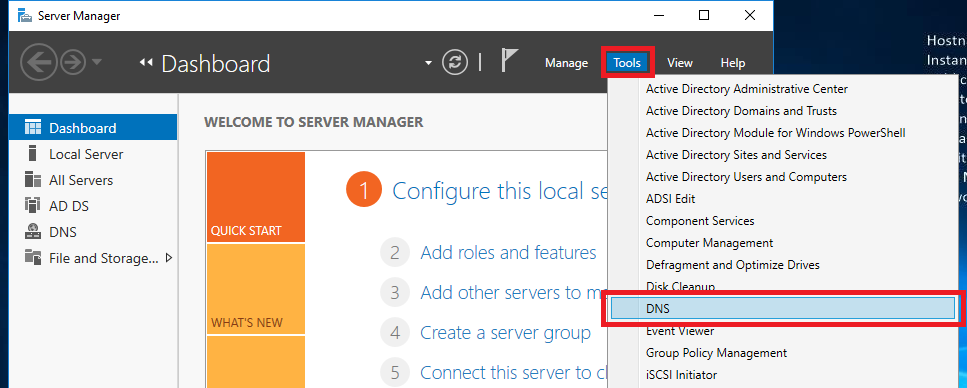Viewport: 967px width, 388px height.
Task: Open the dropdown arrow beside refresh
Action: (429, 63)
